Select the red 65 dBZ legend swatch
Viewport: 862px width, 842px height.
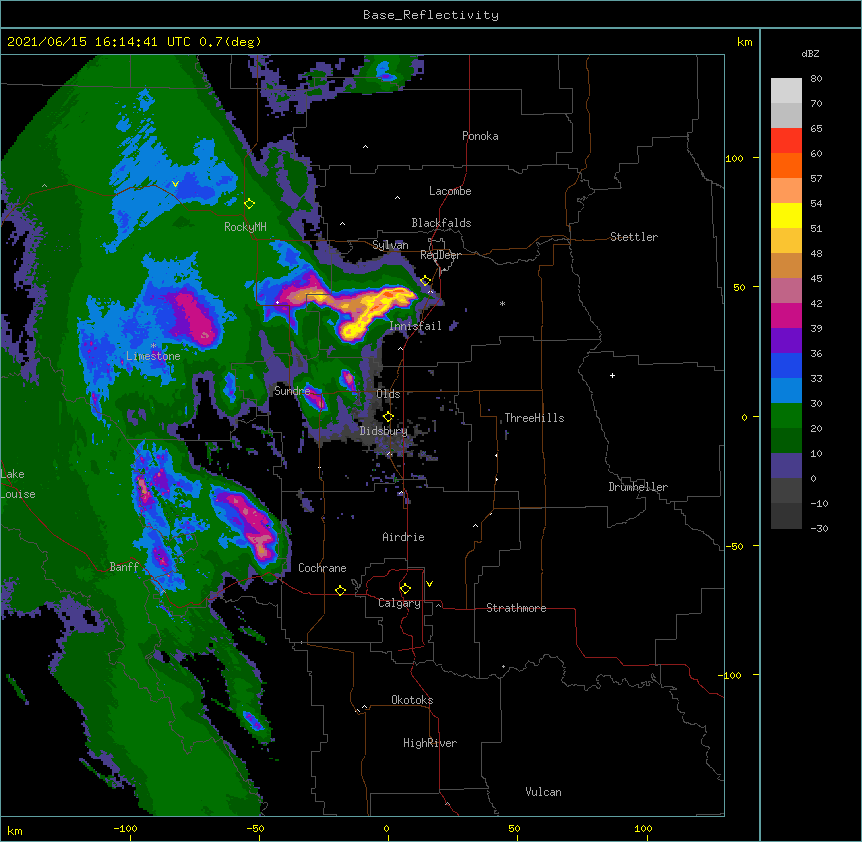click(x=786, y=141)
